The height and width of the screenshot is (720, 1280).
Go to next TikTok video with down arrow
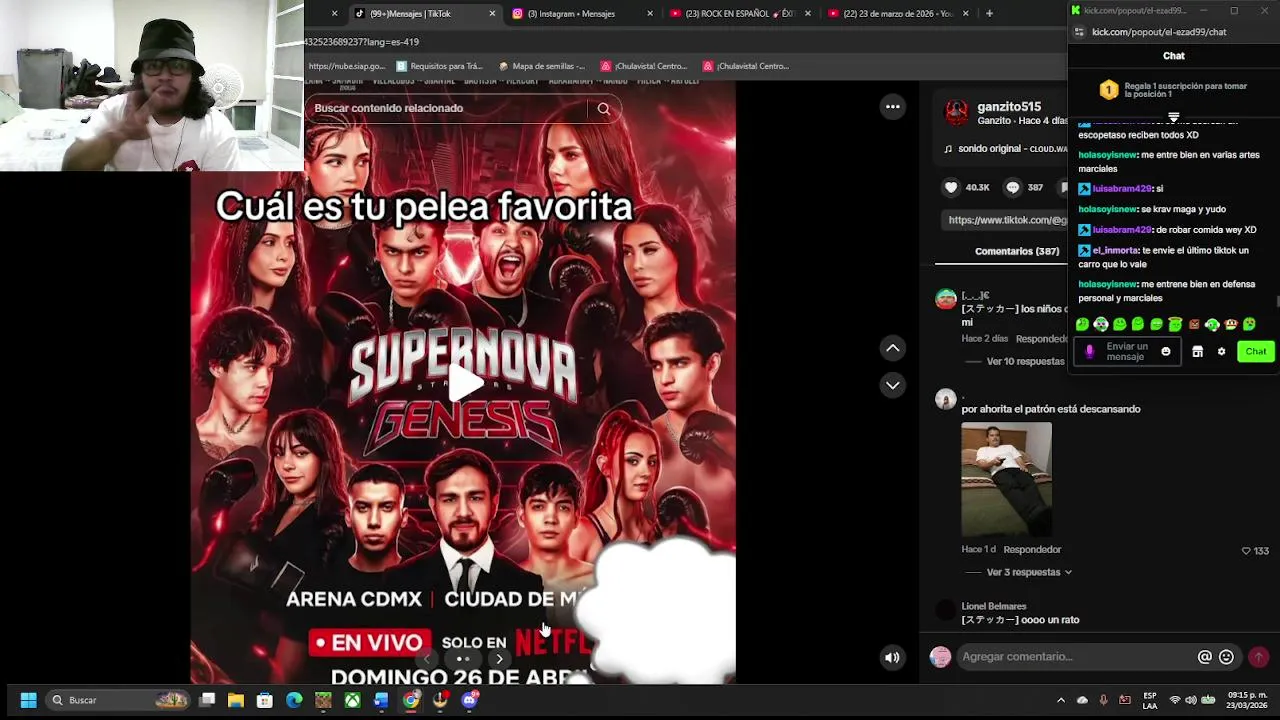[893, 385]
